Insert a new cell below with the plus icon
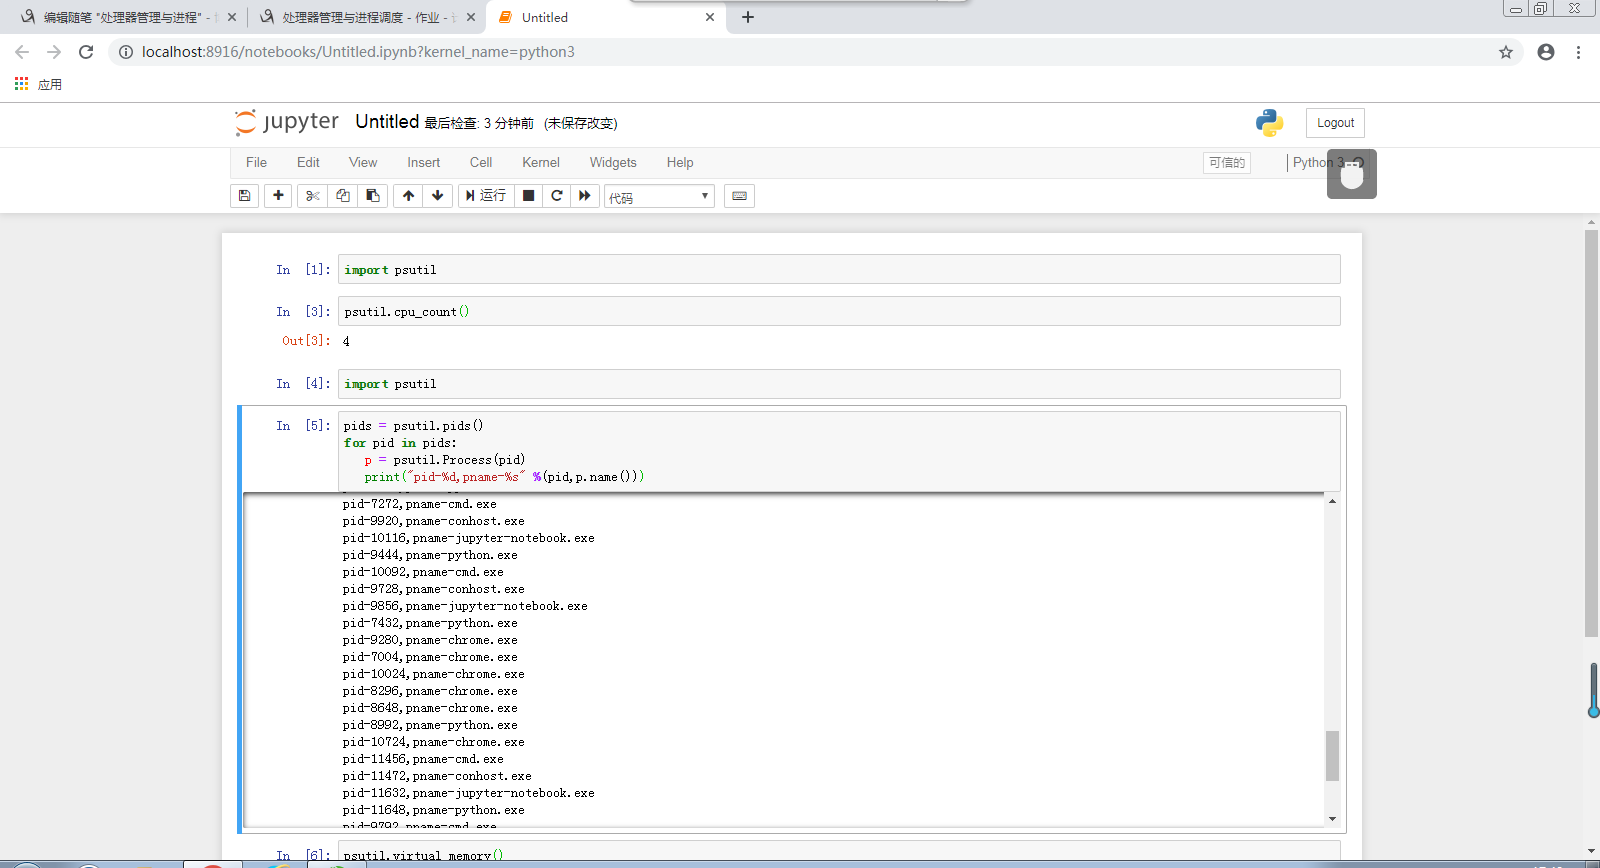1600x868 pixels. tap(278, 196)
